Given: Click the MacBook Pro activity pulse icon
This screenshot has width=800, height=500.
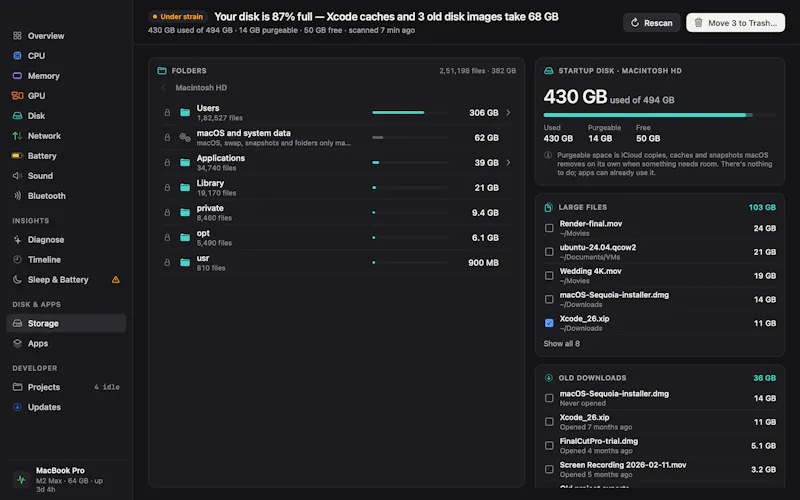Looking at the screenshot, I should point(21,480).
